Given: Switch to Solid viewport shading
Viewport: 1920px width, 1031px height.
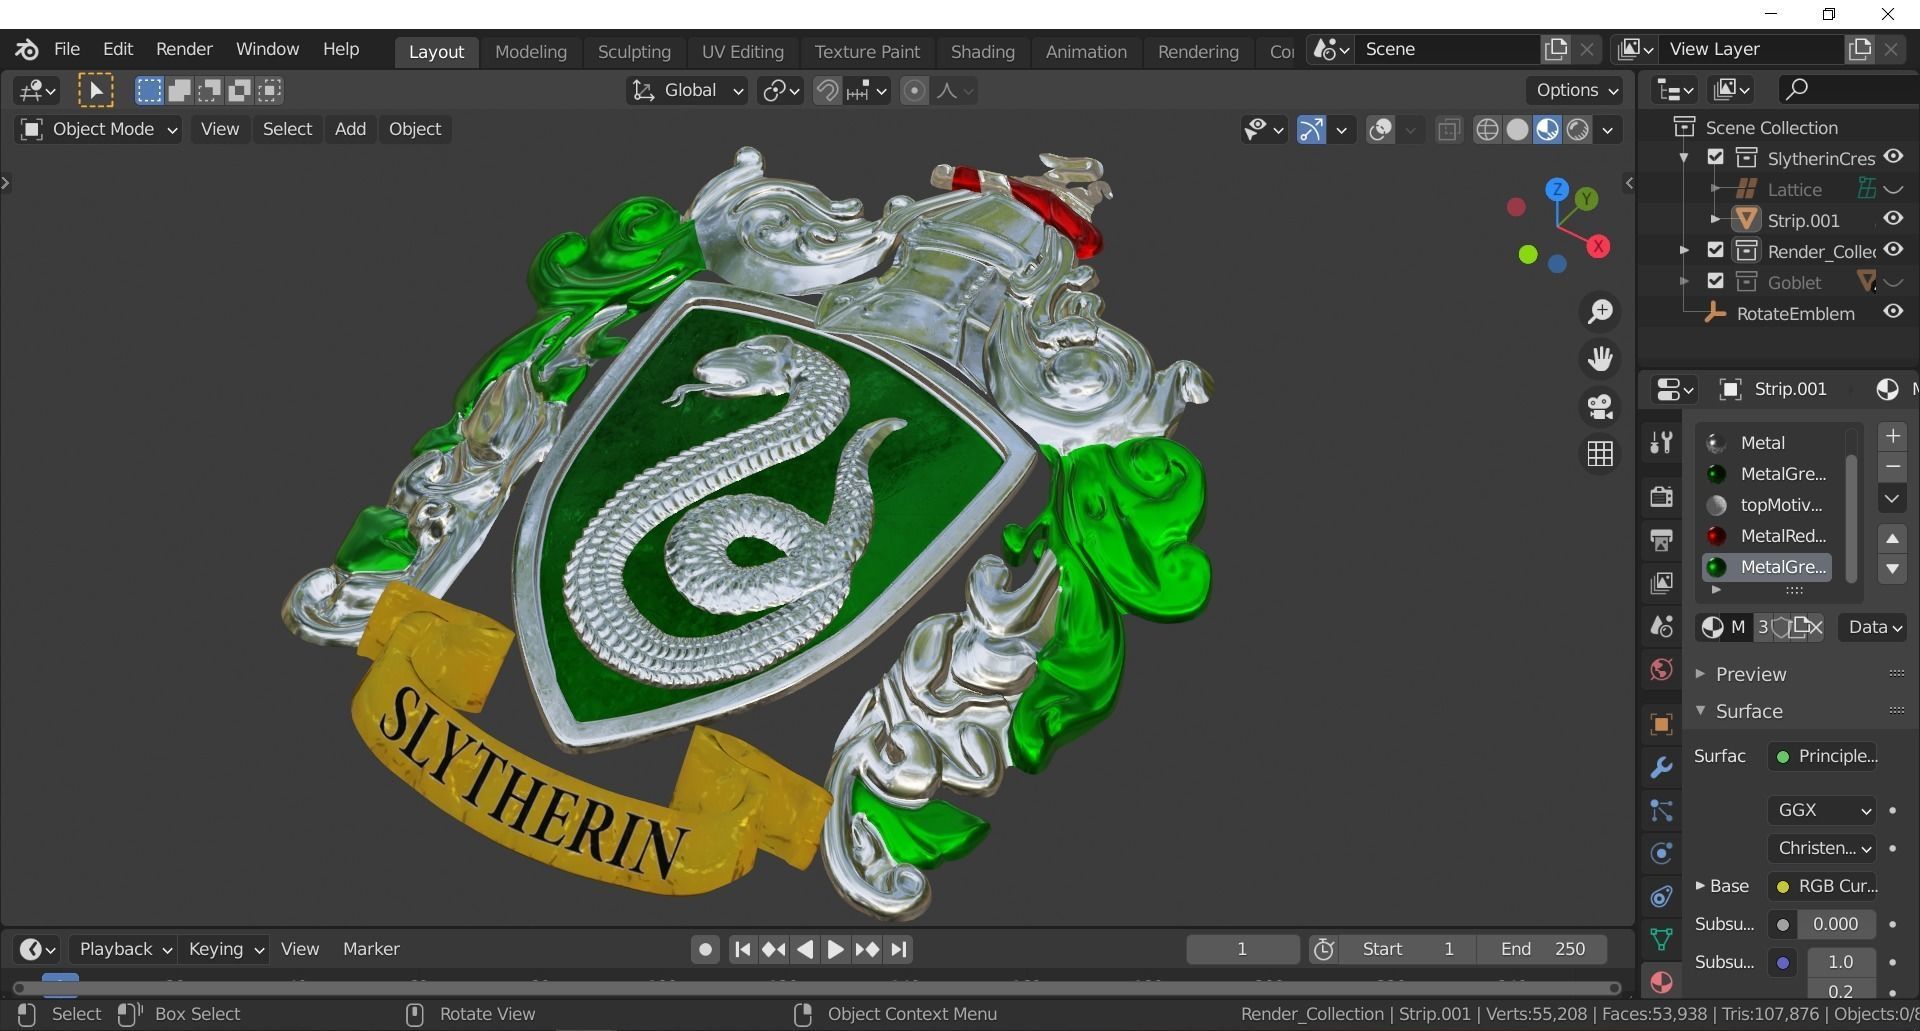Looking at the screenshot, I should pyautogui.click(x=1517, y=130).
